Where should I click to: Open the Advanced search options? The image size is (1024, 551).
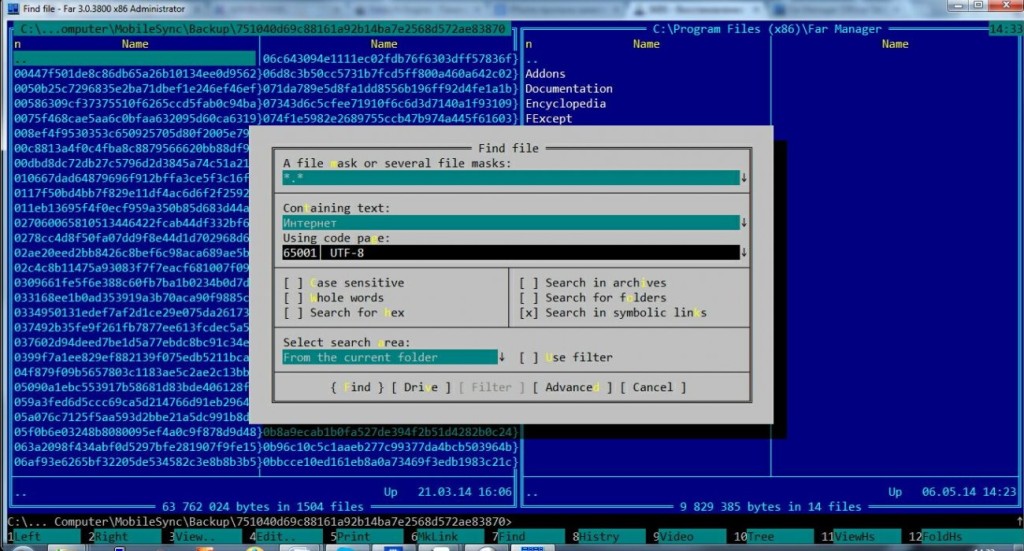[x=570, y=387]
